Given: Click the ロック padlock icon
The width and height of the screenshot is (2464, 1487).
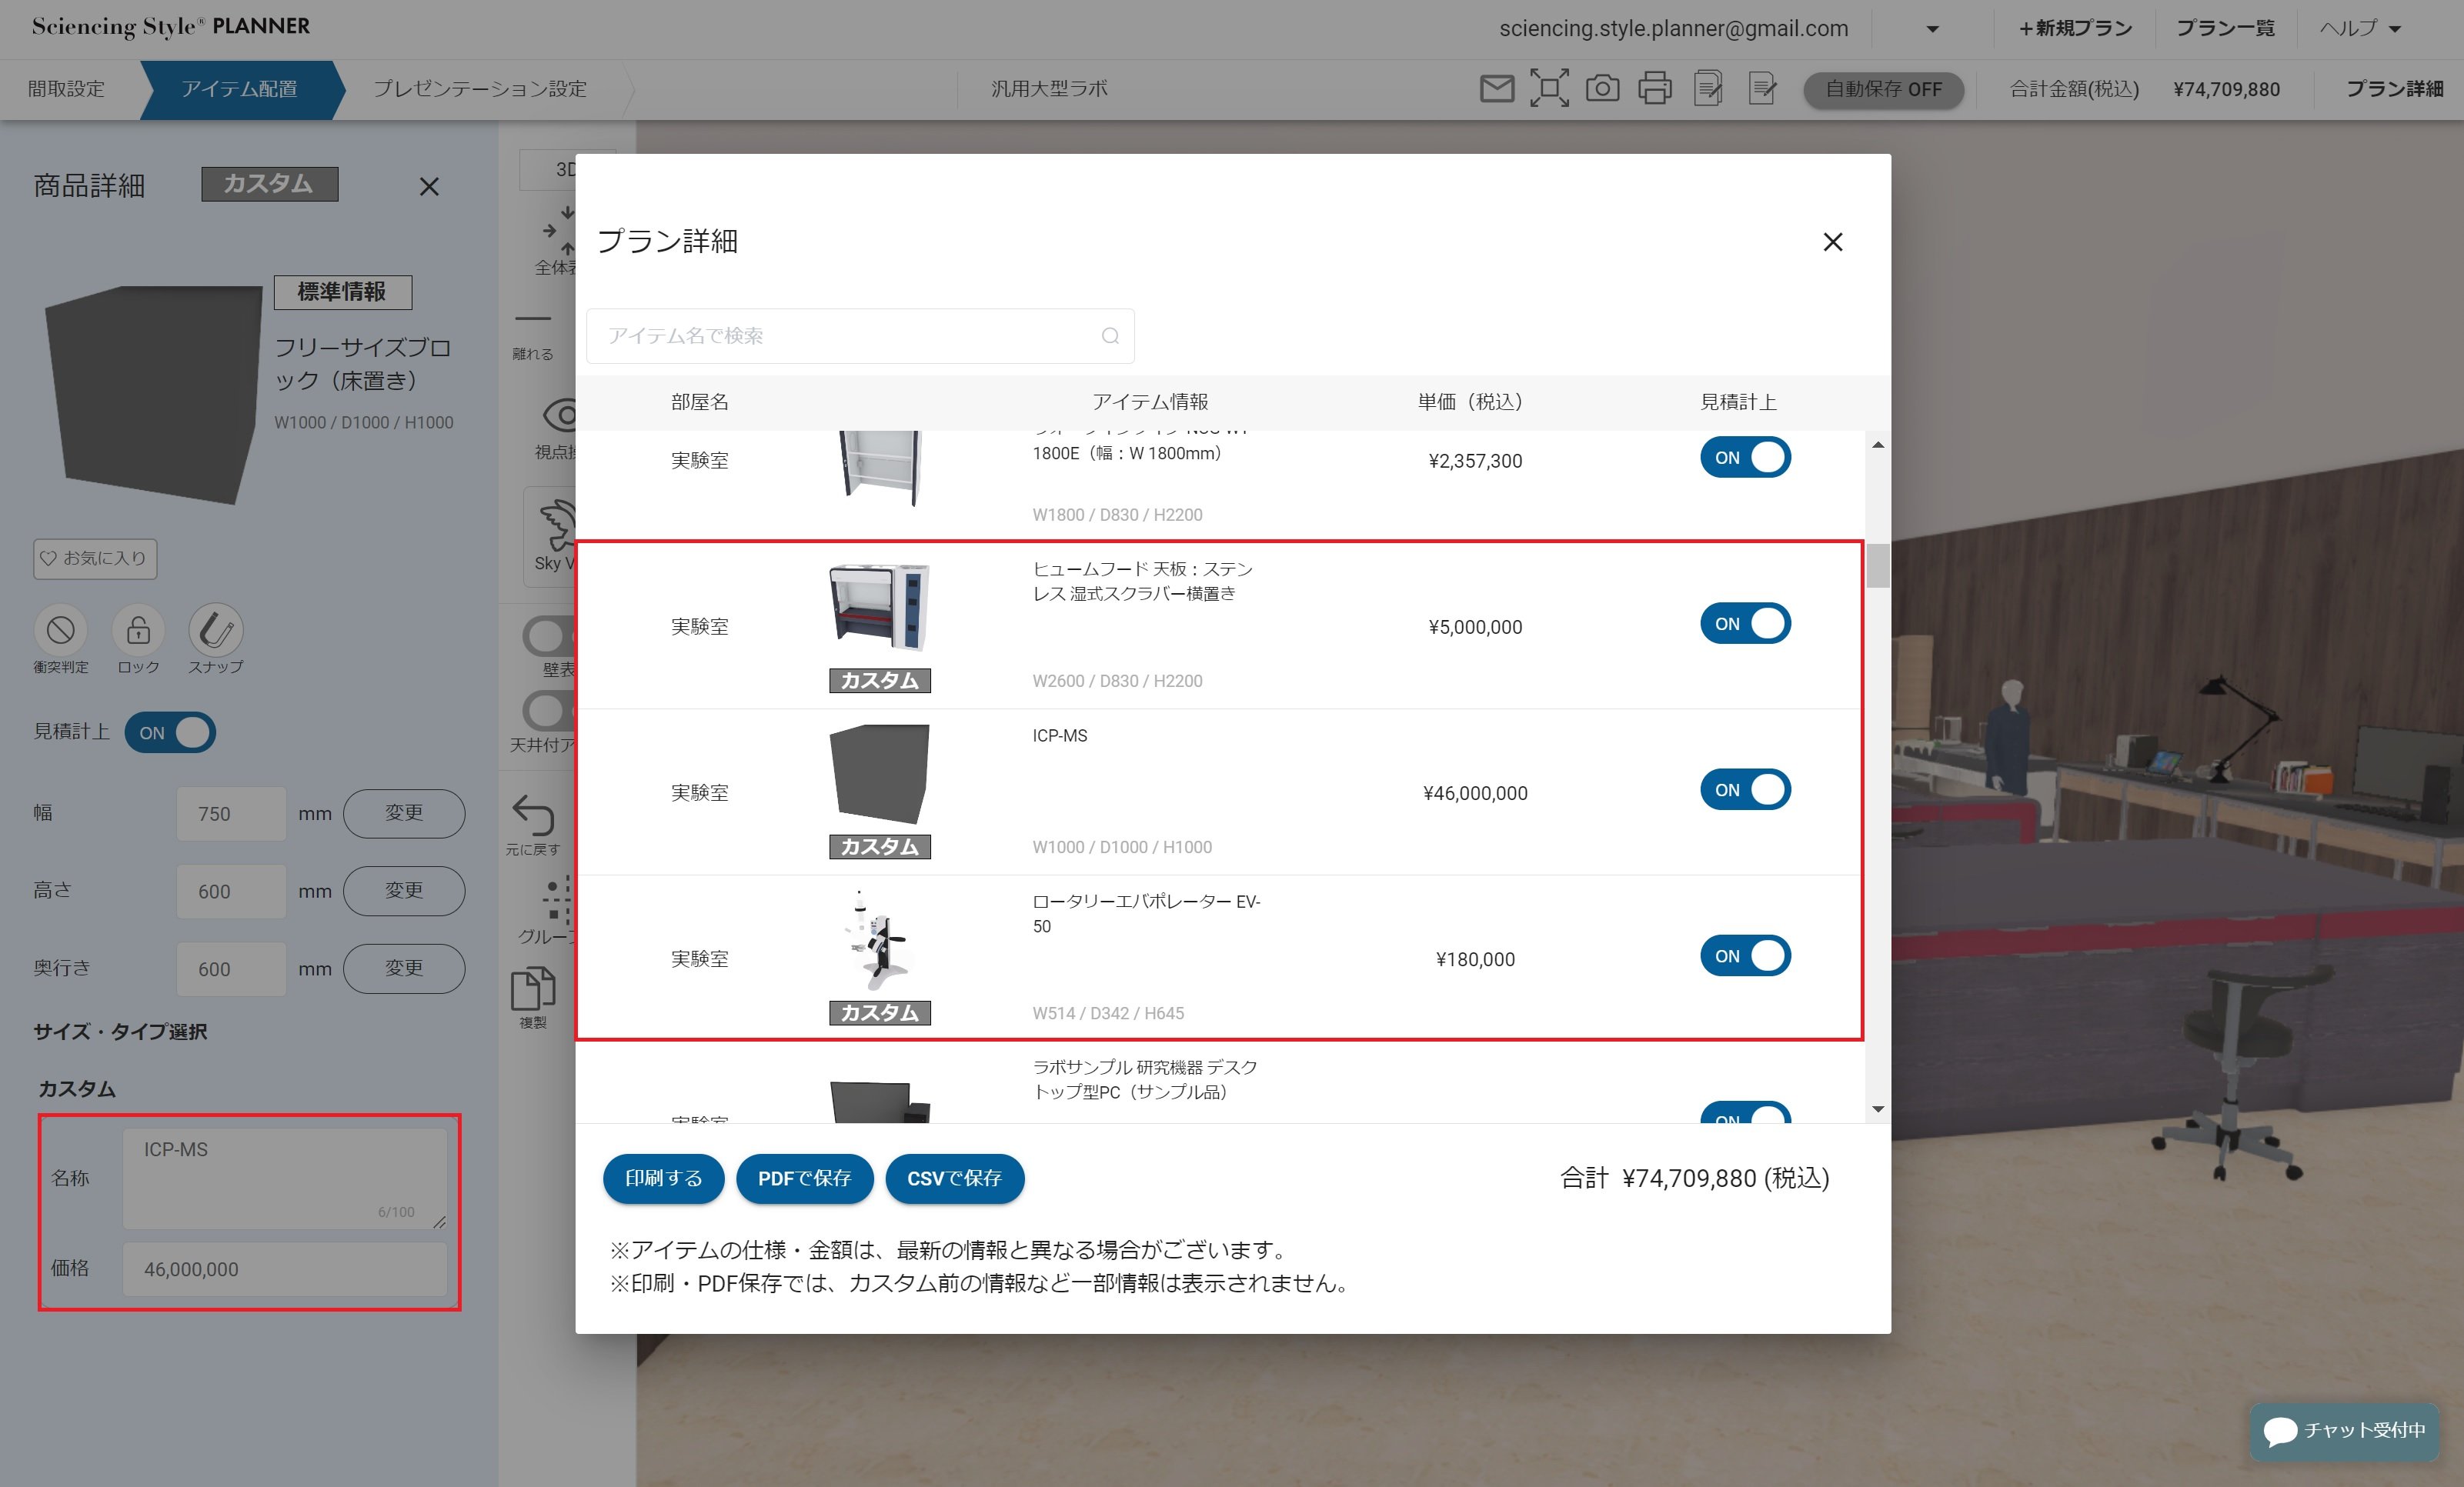Looking at the screenshot, I should pyautogui.click(x=138, y=630).
